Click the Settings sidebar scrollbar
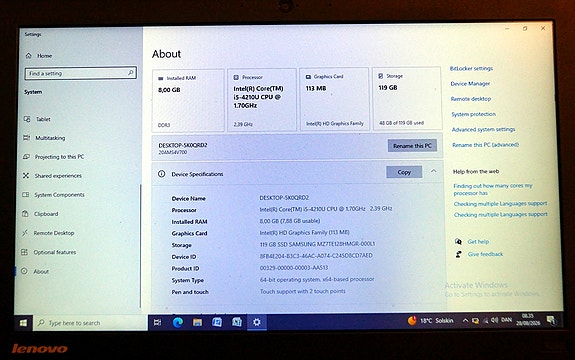 (x=140, y=246)
